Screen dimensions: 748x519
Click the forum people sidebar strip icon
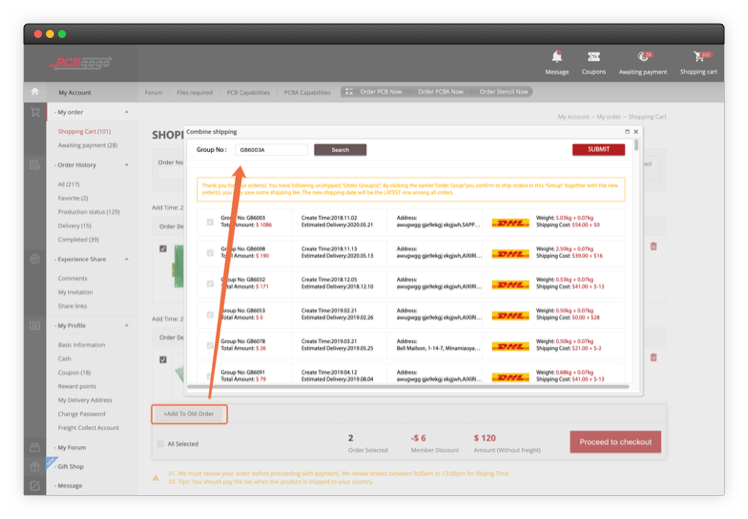point(35,447)
